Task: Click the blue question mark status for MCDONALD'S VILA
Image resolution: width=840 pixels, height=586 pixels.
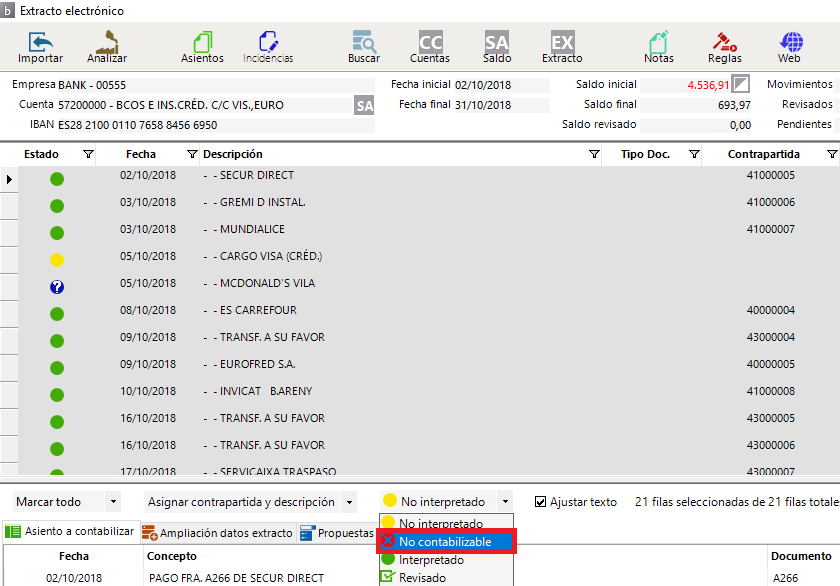Action: click(x=57, y=287)
